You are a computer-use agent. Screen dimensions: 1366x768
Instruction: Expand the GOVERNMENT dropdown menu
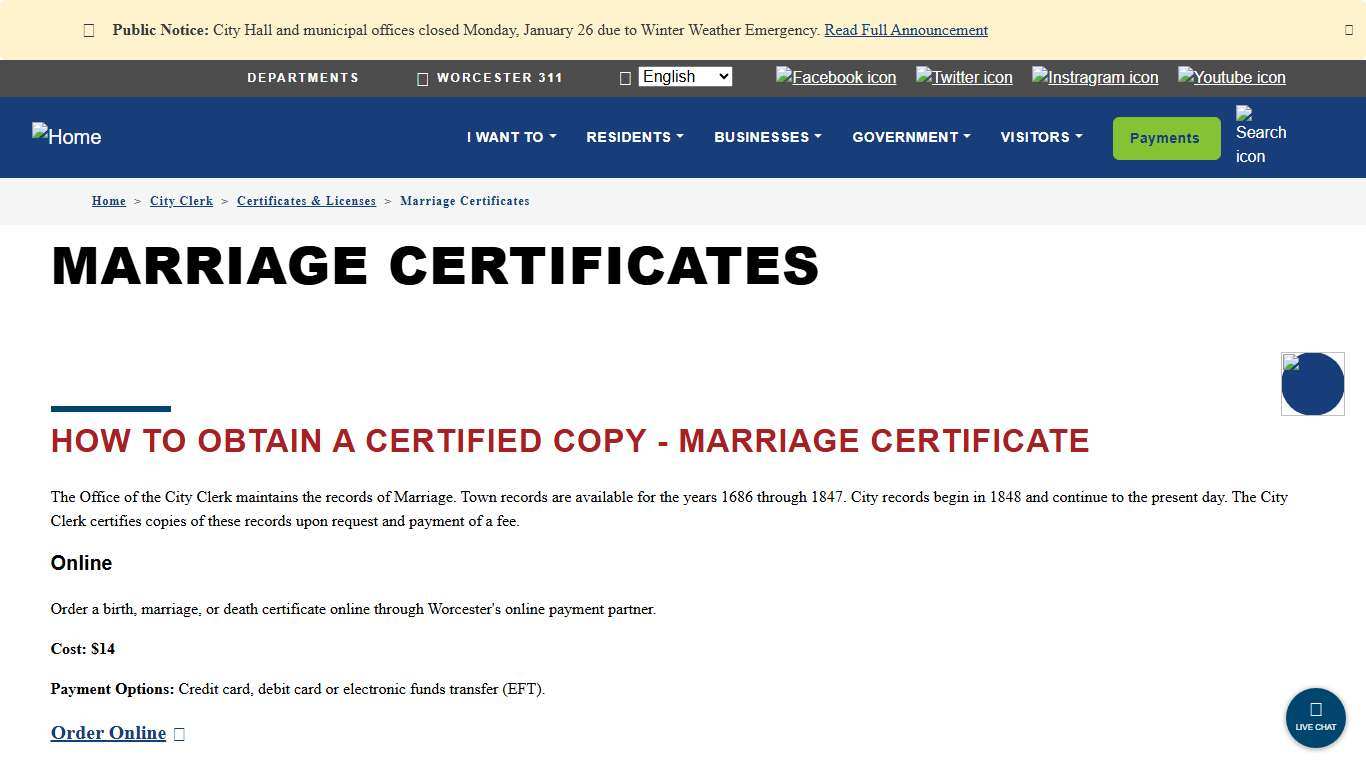pyautogui.click(x=910, y=137)
